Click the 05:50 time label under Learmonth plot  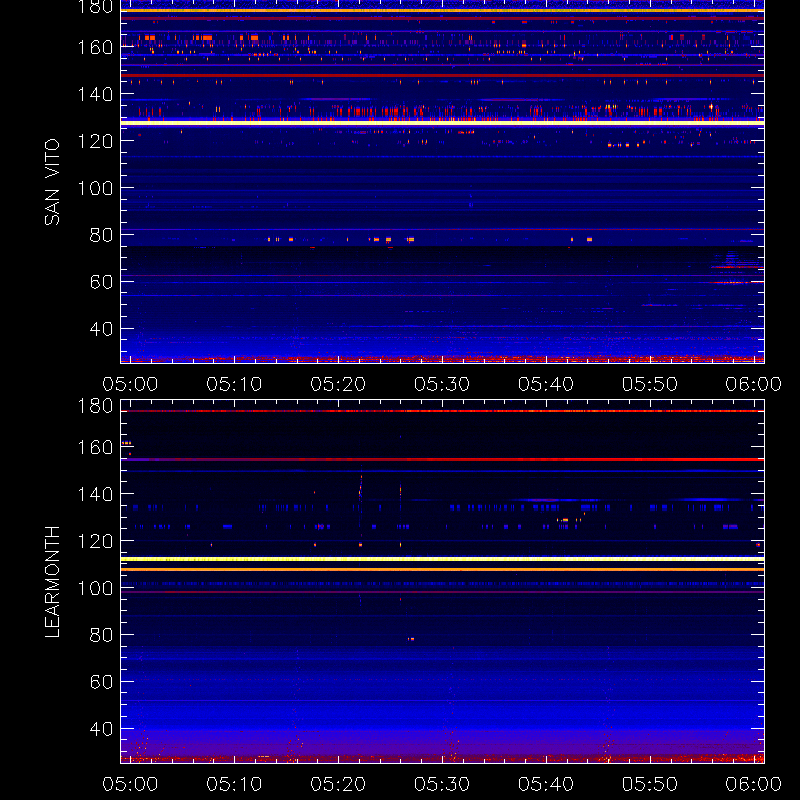coord(649,784)
